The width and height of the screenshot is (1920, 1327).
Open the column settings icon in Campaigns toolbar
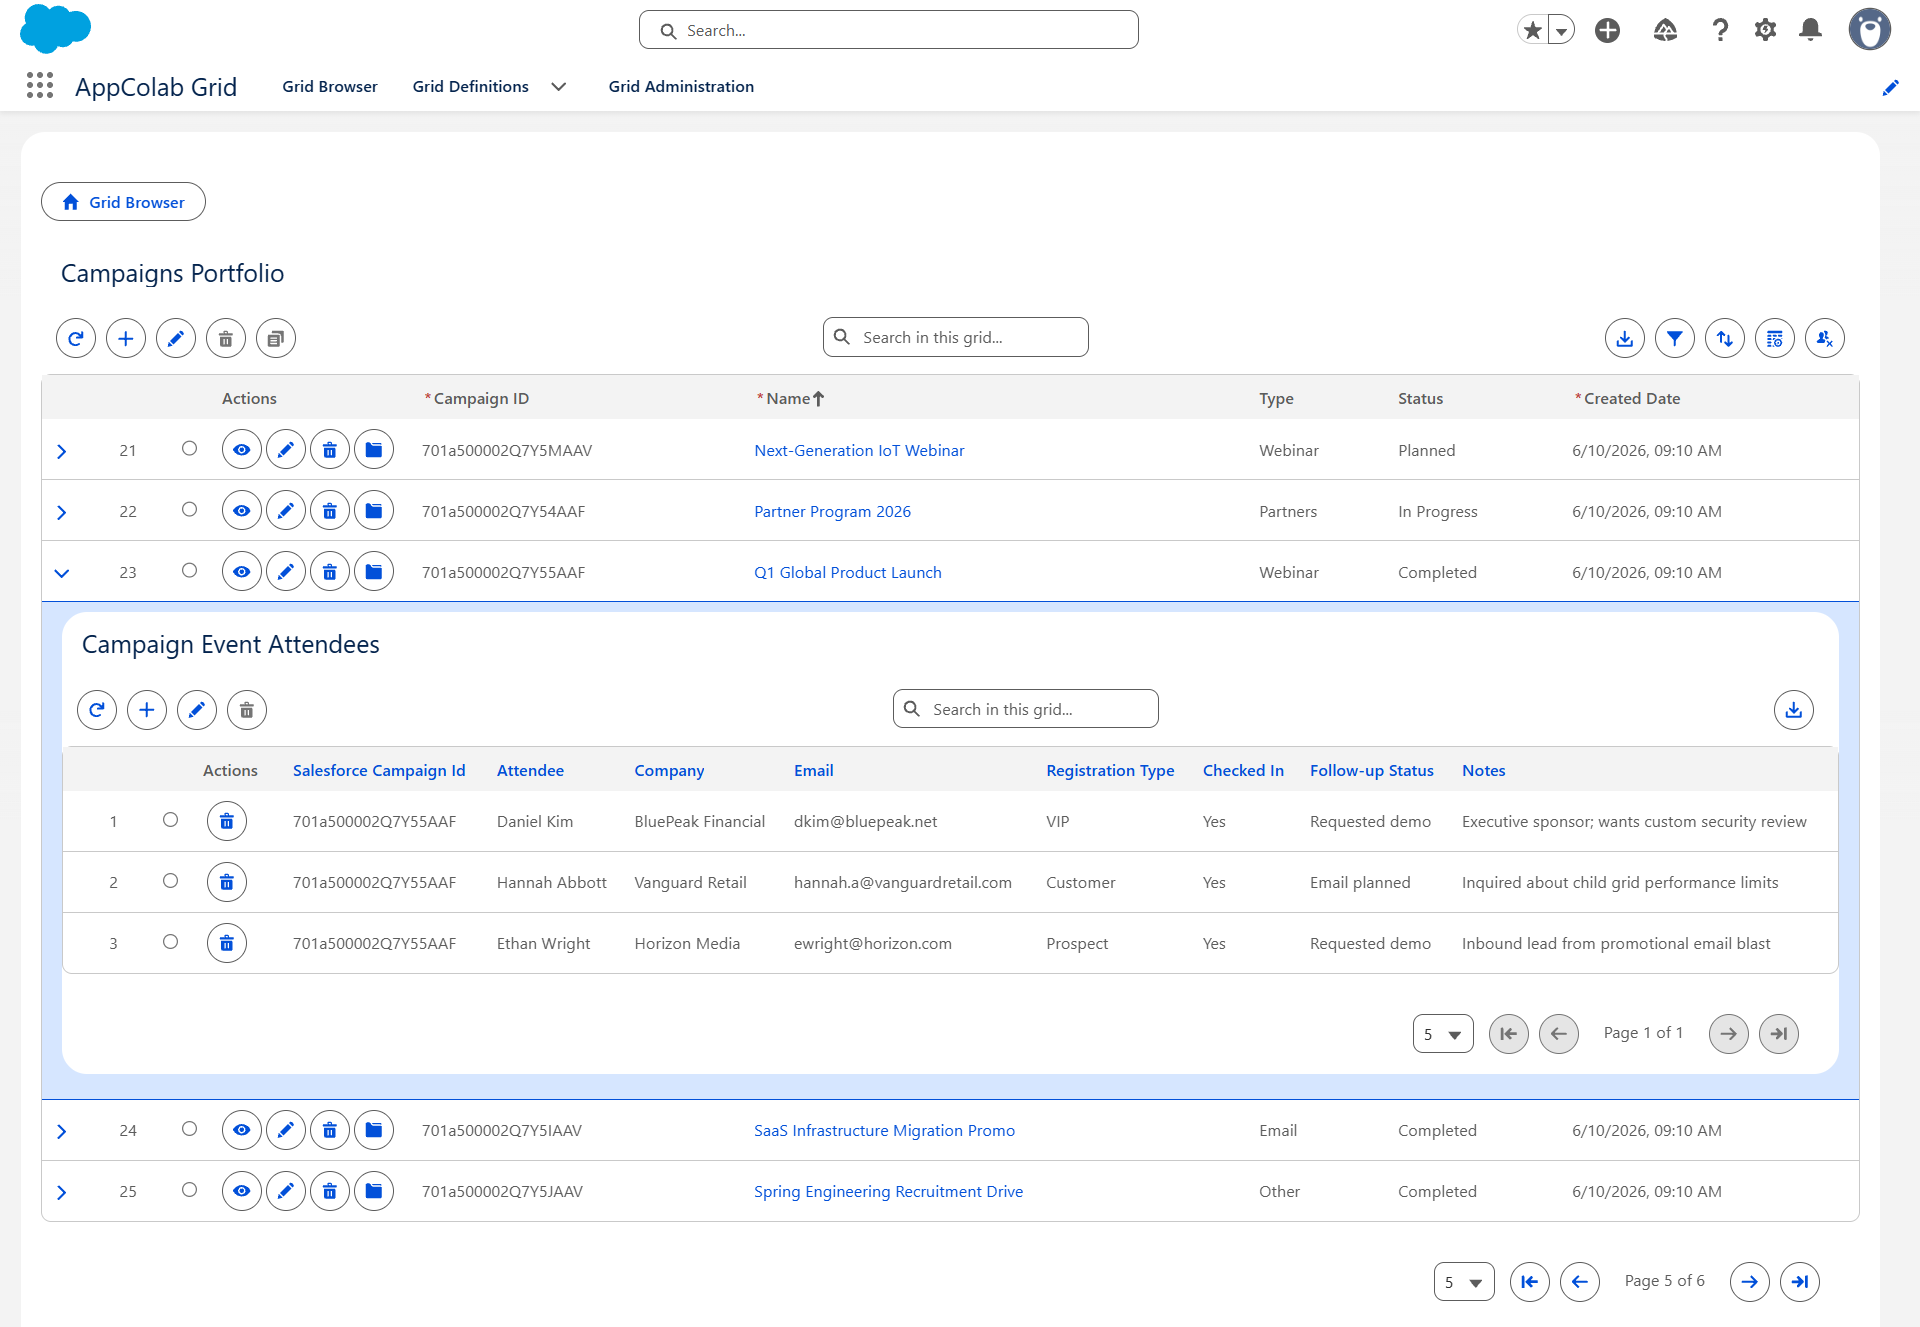pyautogui.click(x=1775, y=338)
